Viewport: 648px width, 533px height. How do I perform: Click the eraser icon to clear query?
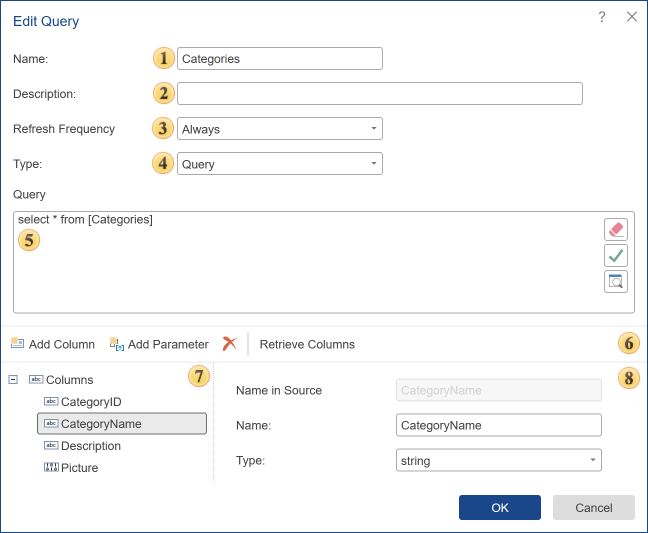[616, 229]
